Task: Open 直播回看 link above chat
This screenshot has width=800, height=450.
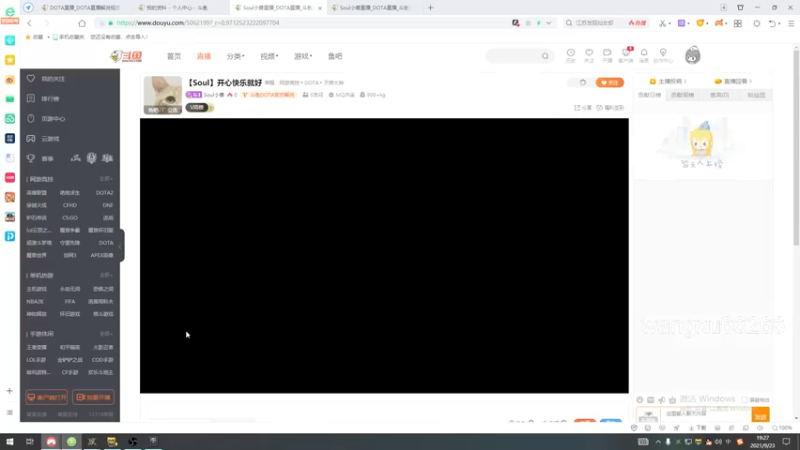Action: pos(734,81)
